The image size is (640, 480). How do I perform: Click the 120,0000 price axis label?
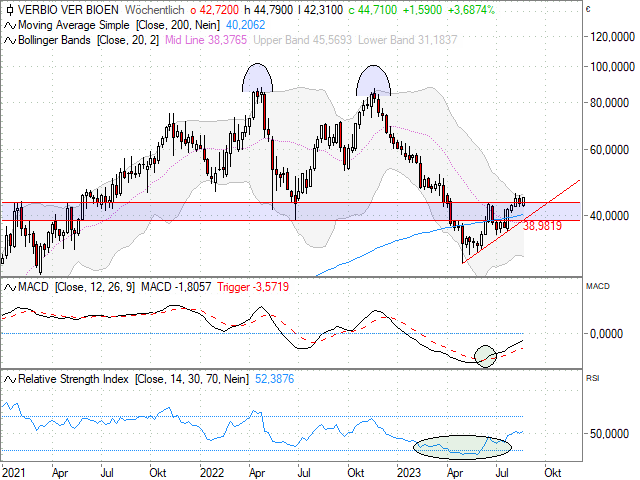pos(612,37)
